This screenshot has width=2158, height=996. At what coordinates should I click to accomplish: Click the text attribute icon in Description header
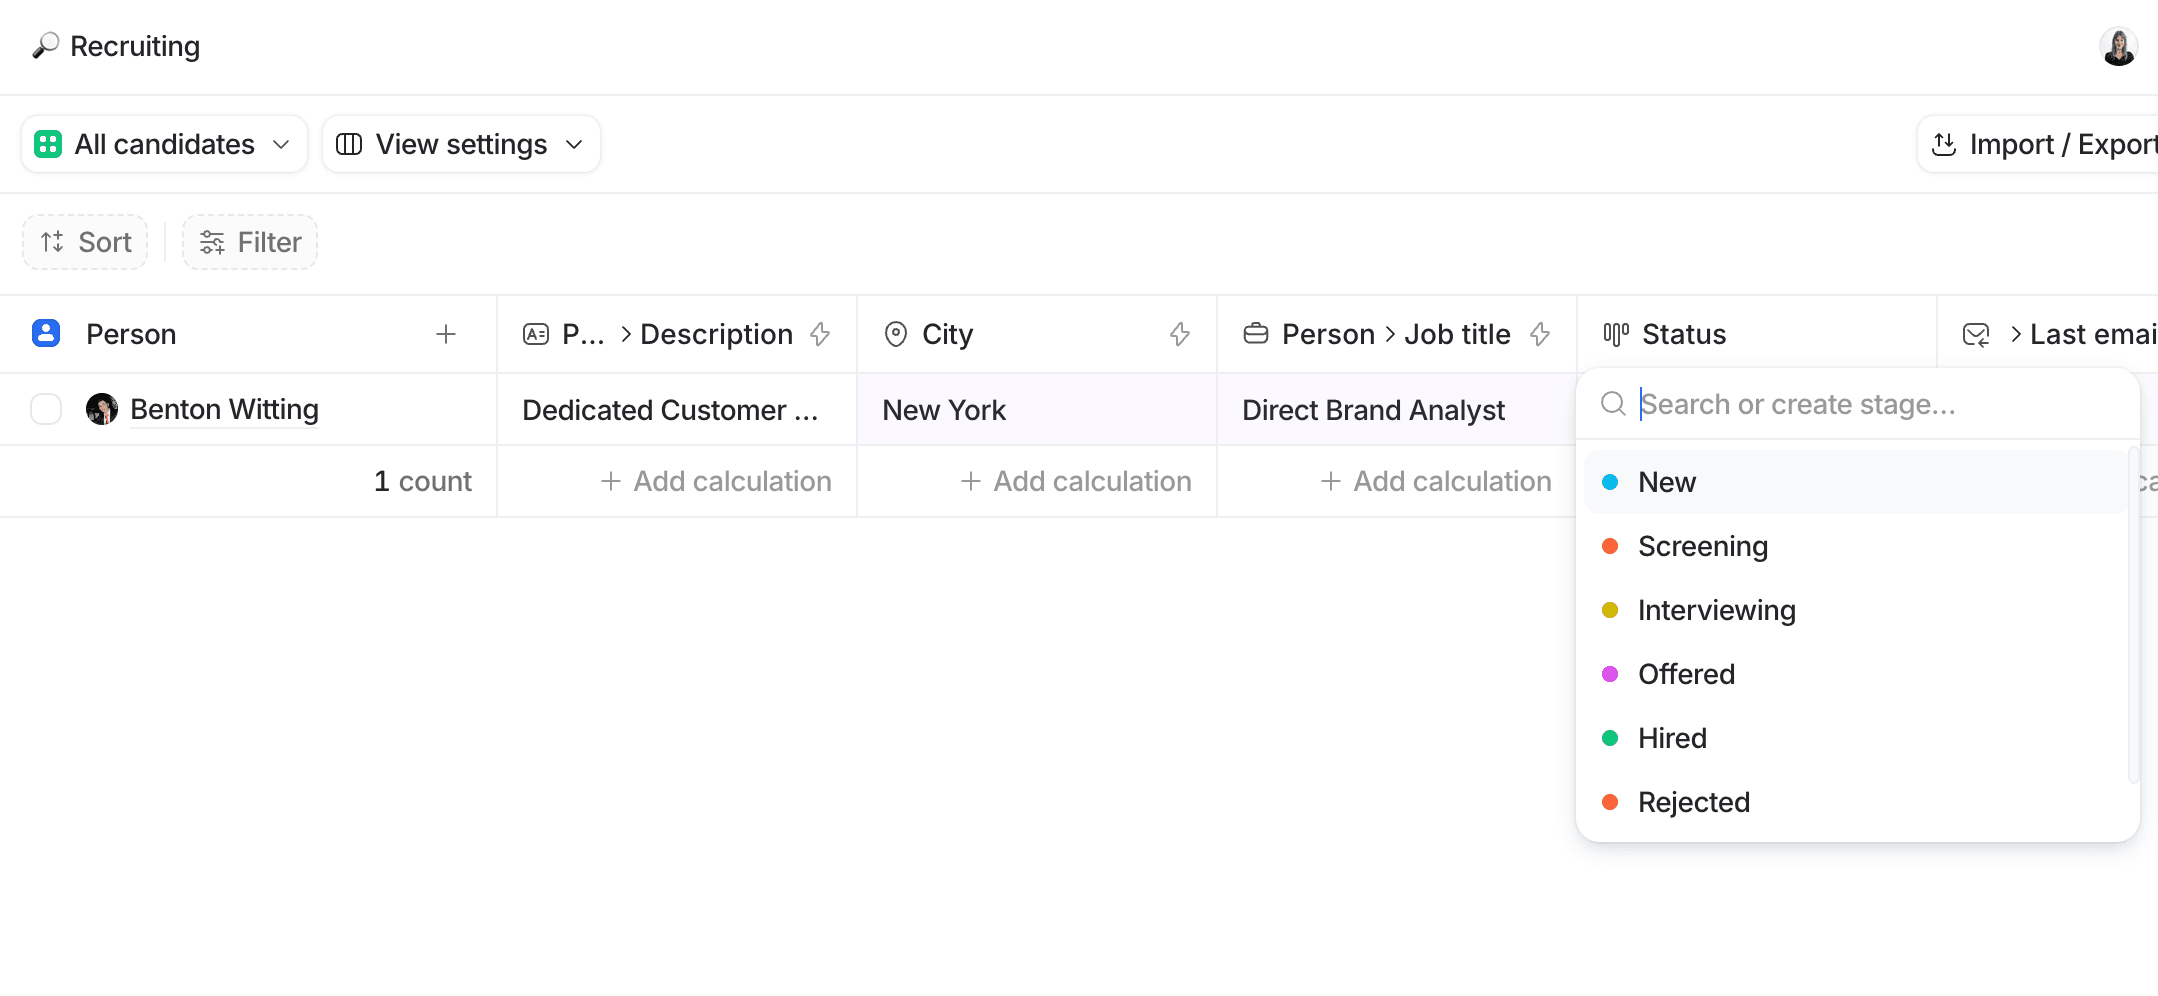pos(536,334)
